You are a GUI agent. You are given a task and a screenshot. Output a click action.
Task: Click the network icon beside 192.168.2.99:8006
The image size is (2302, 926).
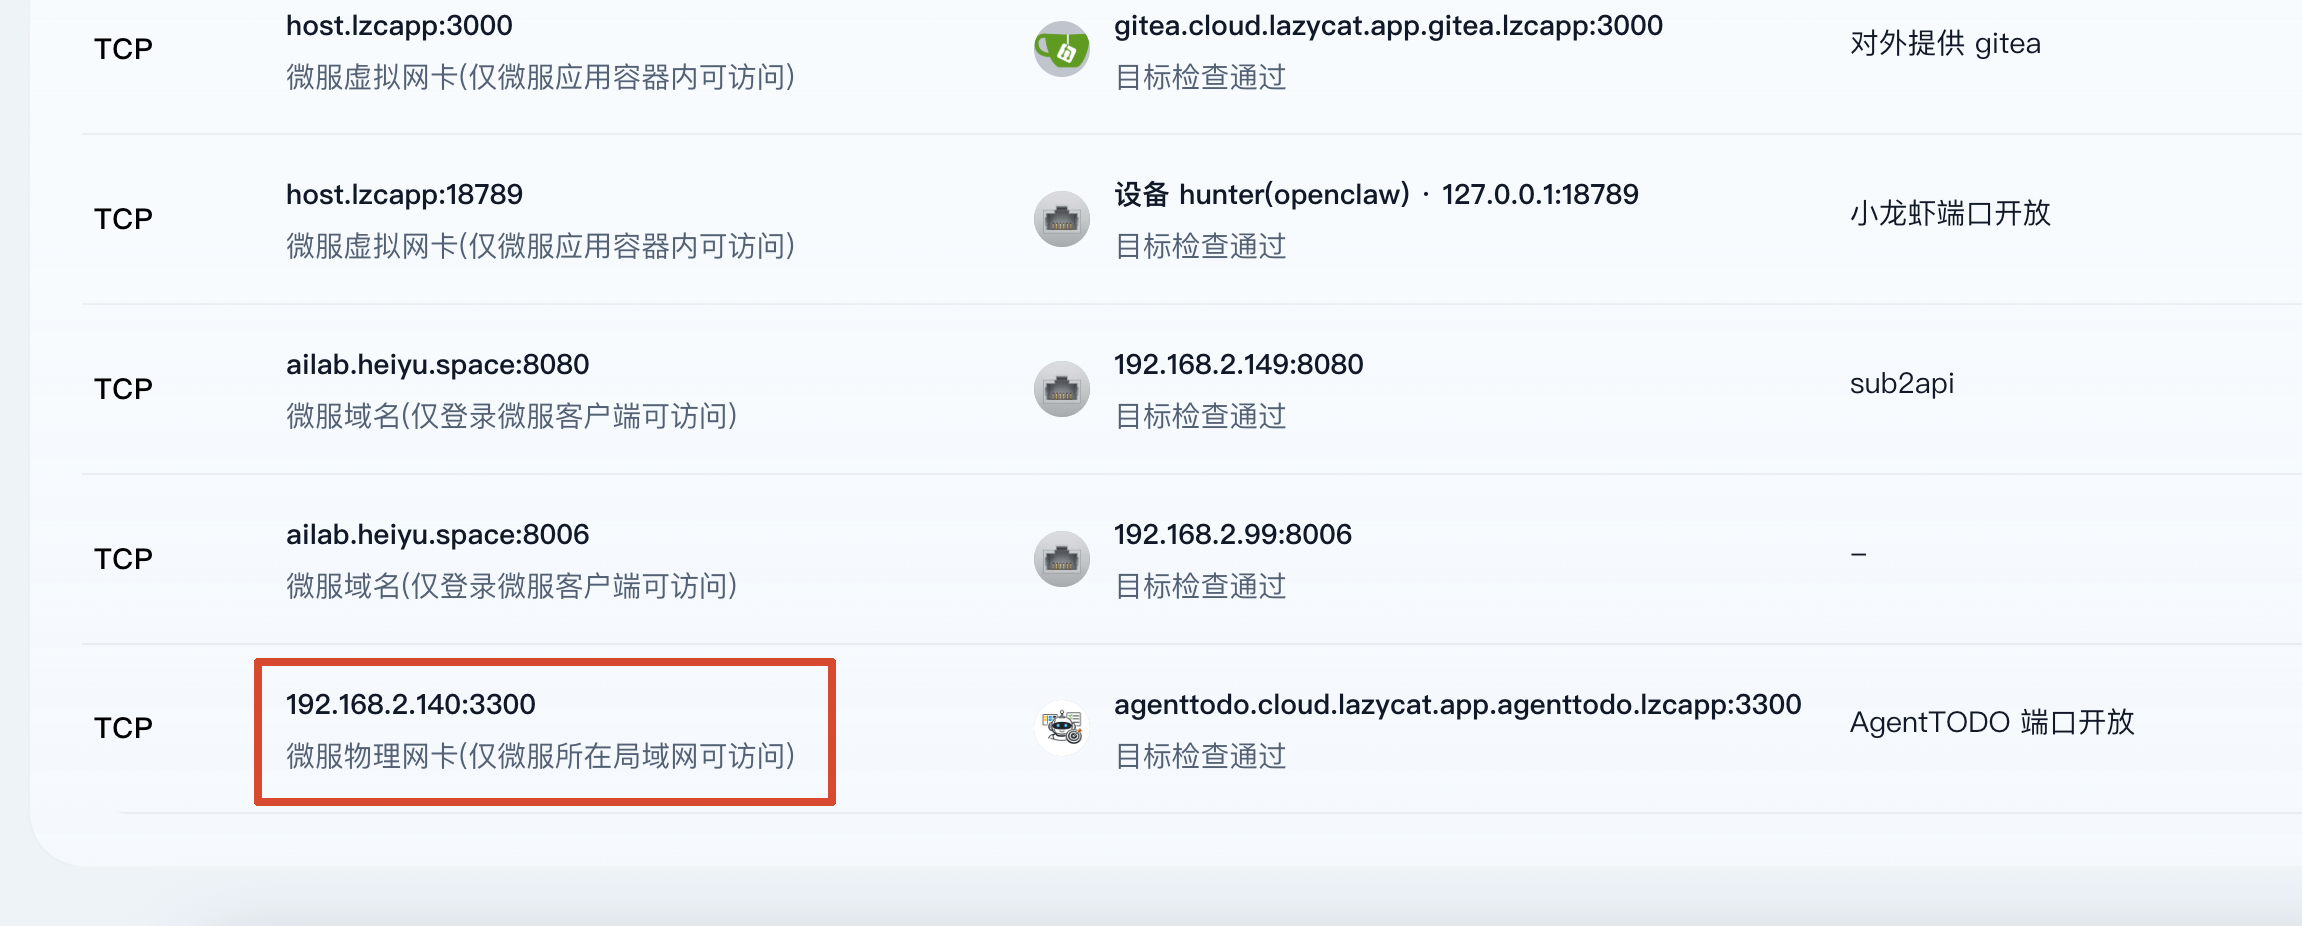click(1061, 559)
